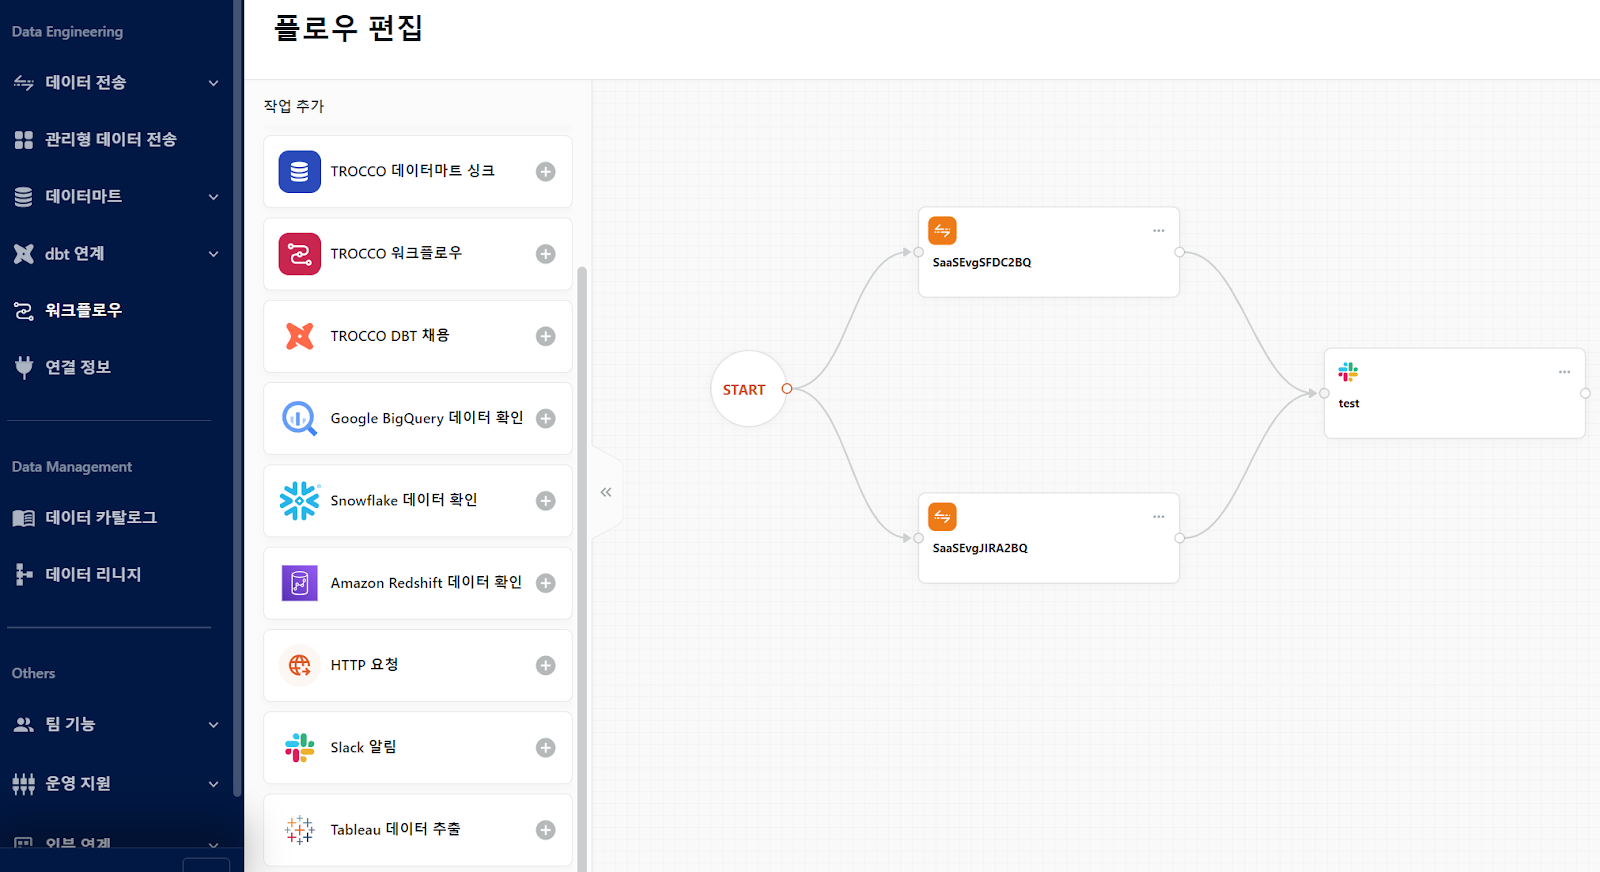Open 연결 정보 in sidebar
1600x872 pixels.
tap(78, 367)
